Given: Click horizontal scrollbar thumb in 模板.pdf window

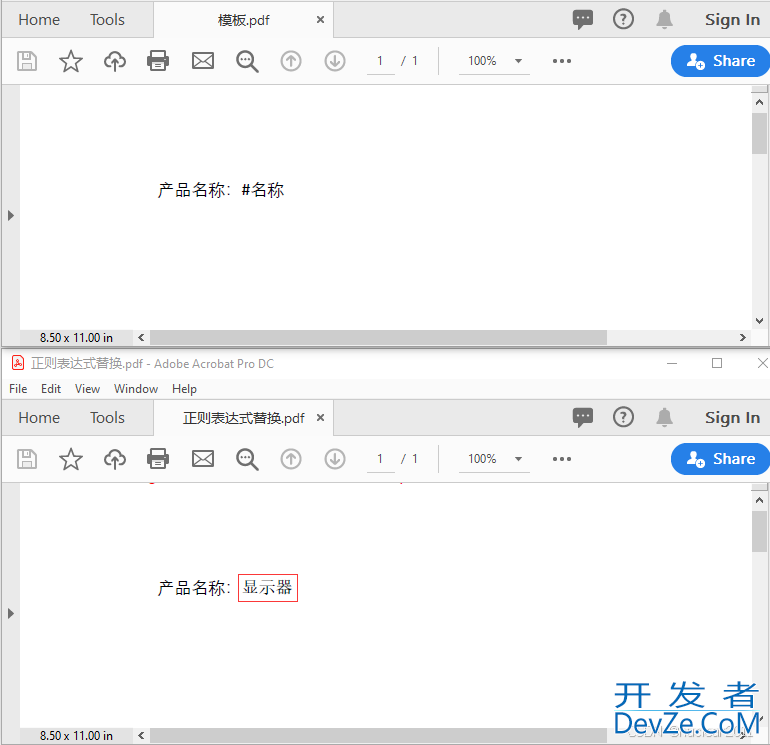Looking at the screenshot, I should pos(378,337).
